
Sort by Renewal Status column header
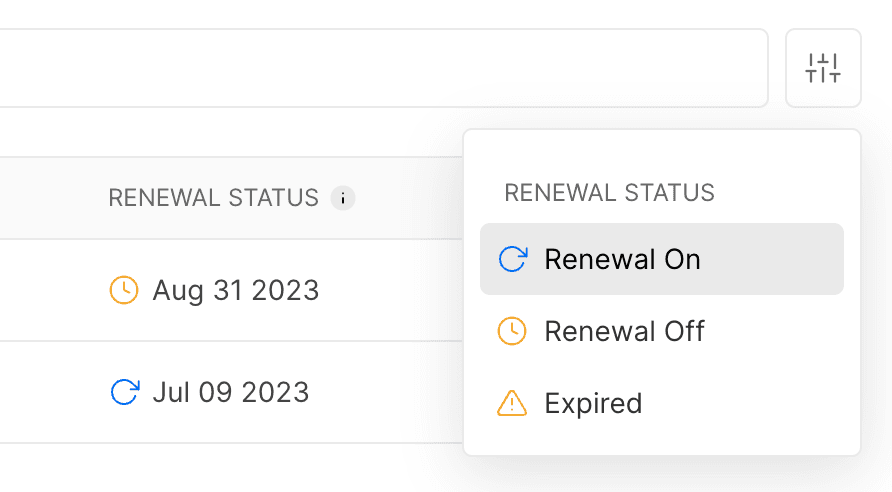(x=213, y=198)
